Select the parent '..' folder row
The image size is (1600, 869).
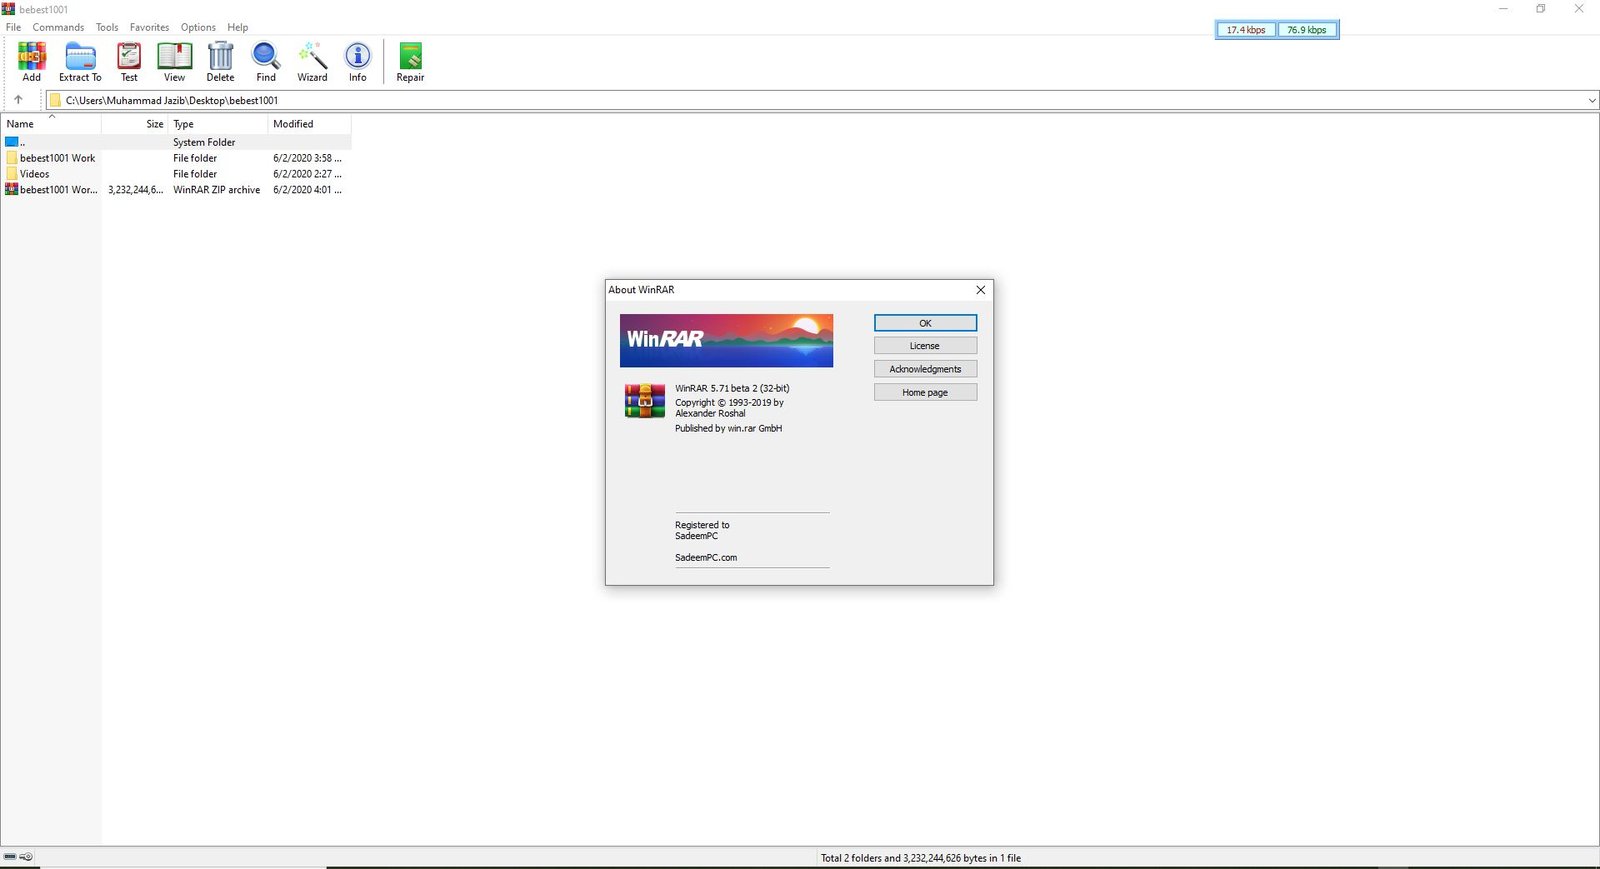click(x=175, y=142)
